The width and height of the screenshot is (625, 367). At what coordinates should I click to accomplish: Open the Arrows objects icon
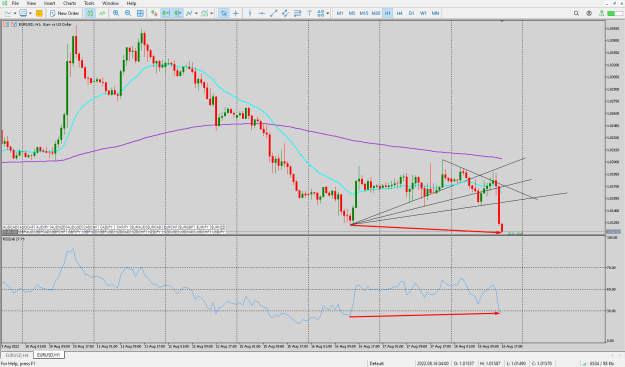(321, 13)
